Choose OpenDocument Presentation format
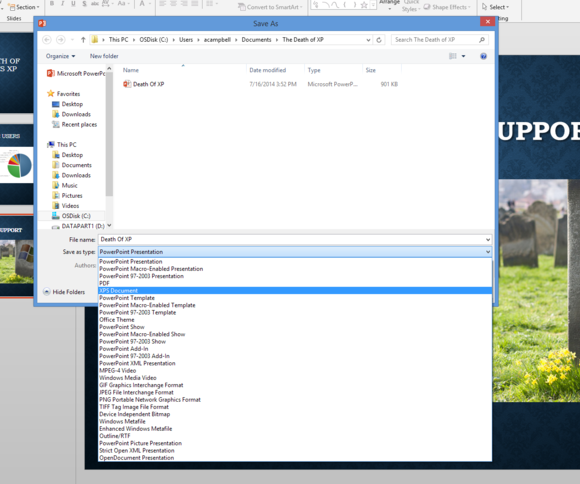This screenshot has height=484, width=580. 295,458
